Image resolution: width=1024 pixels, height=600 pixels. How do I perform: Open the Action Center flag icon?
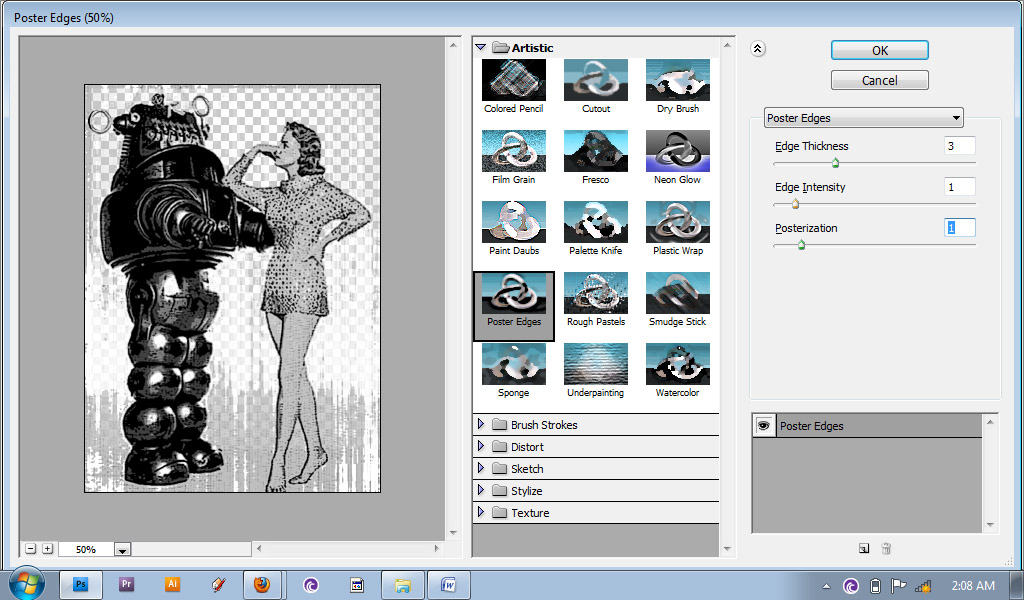click(x=899, y=586)
